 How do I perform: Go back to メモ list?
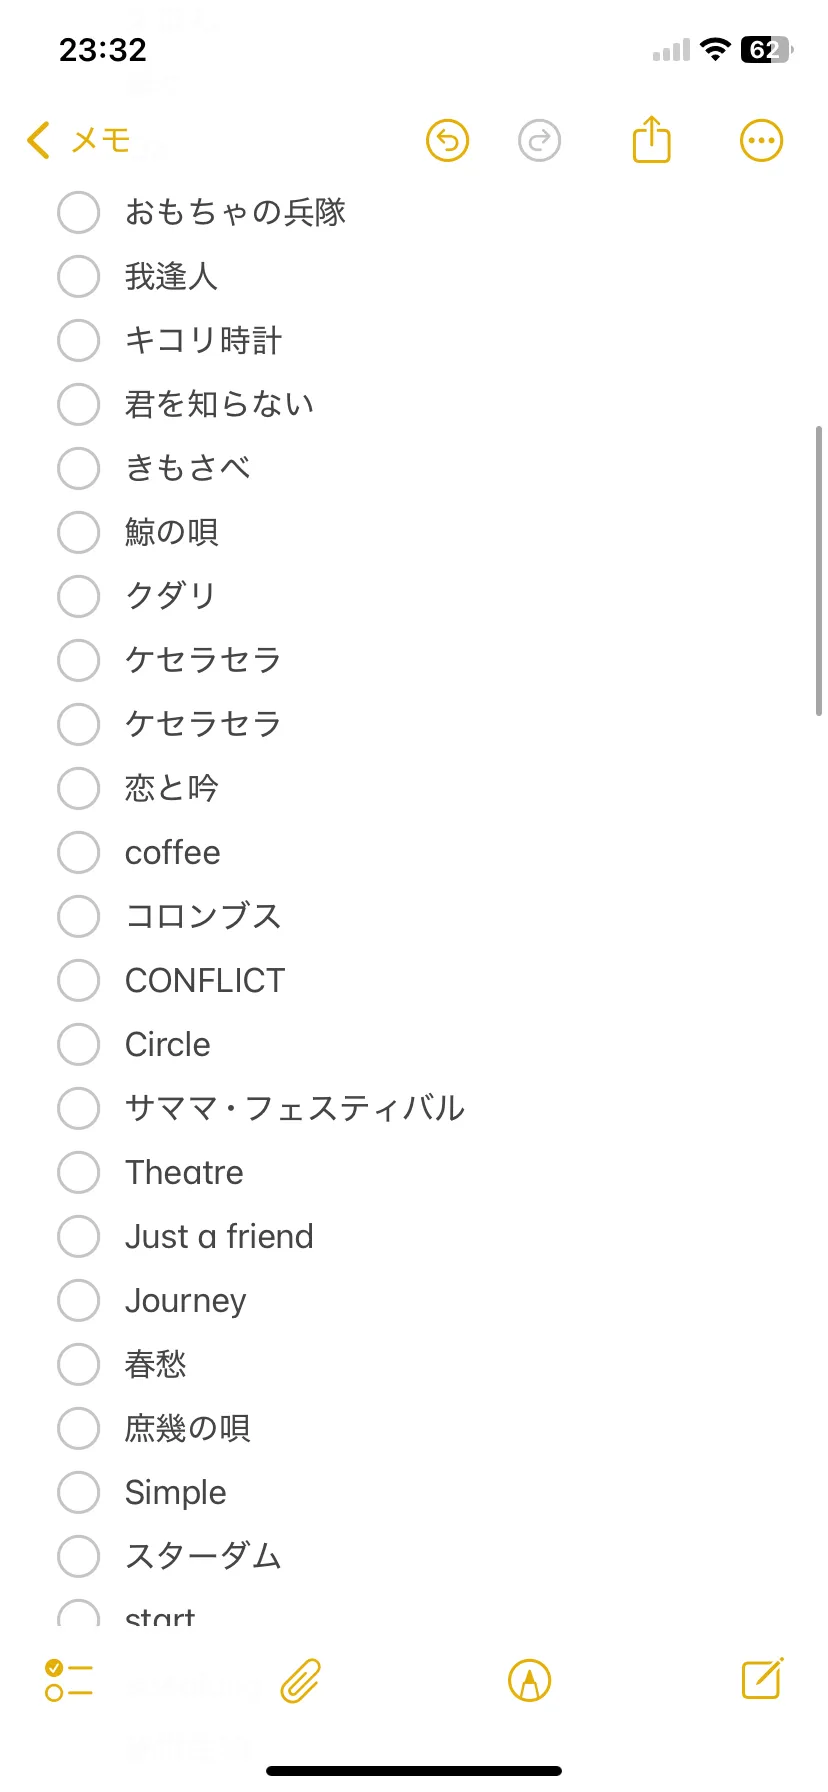coord(79,140)
